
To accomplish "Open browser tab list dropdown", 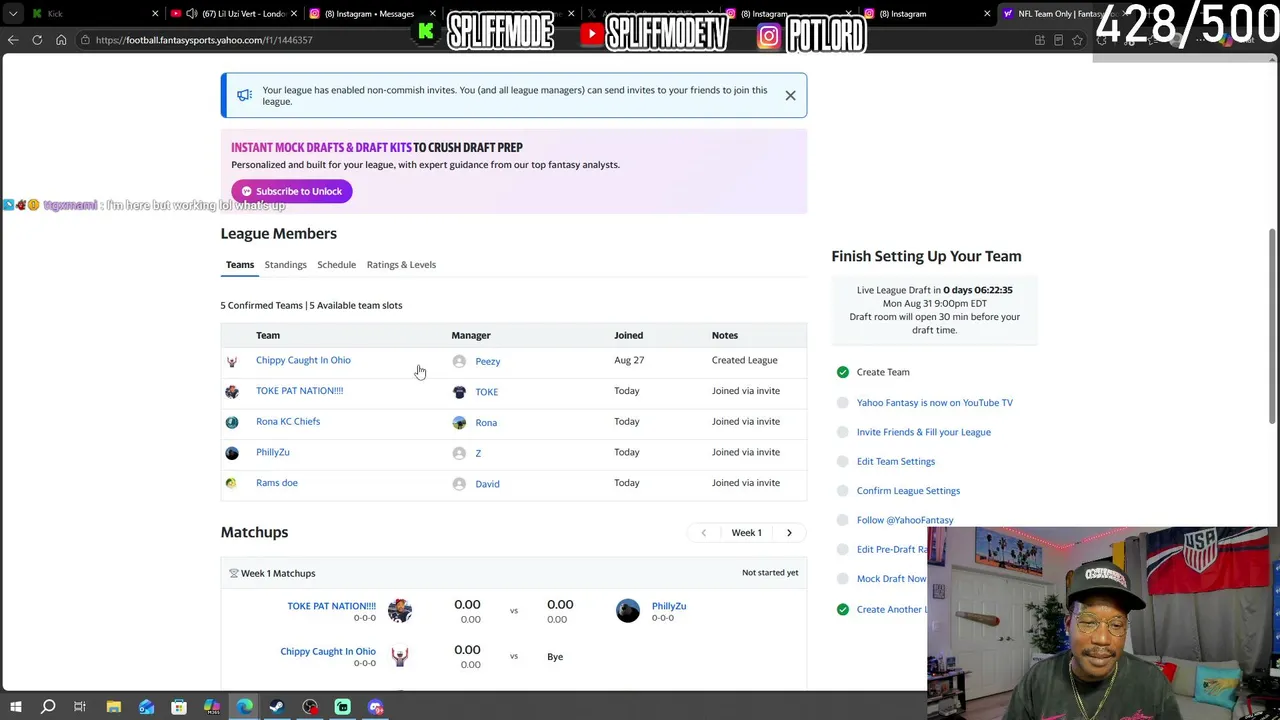I will 13,14.
